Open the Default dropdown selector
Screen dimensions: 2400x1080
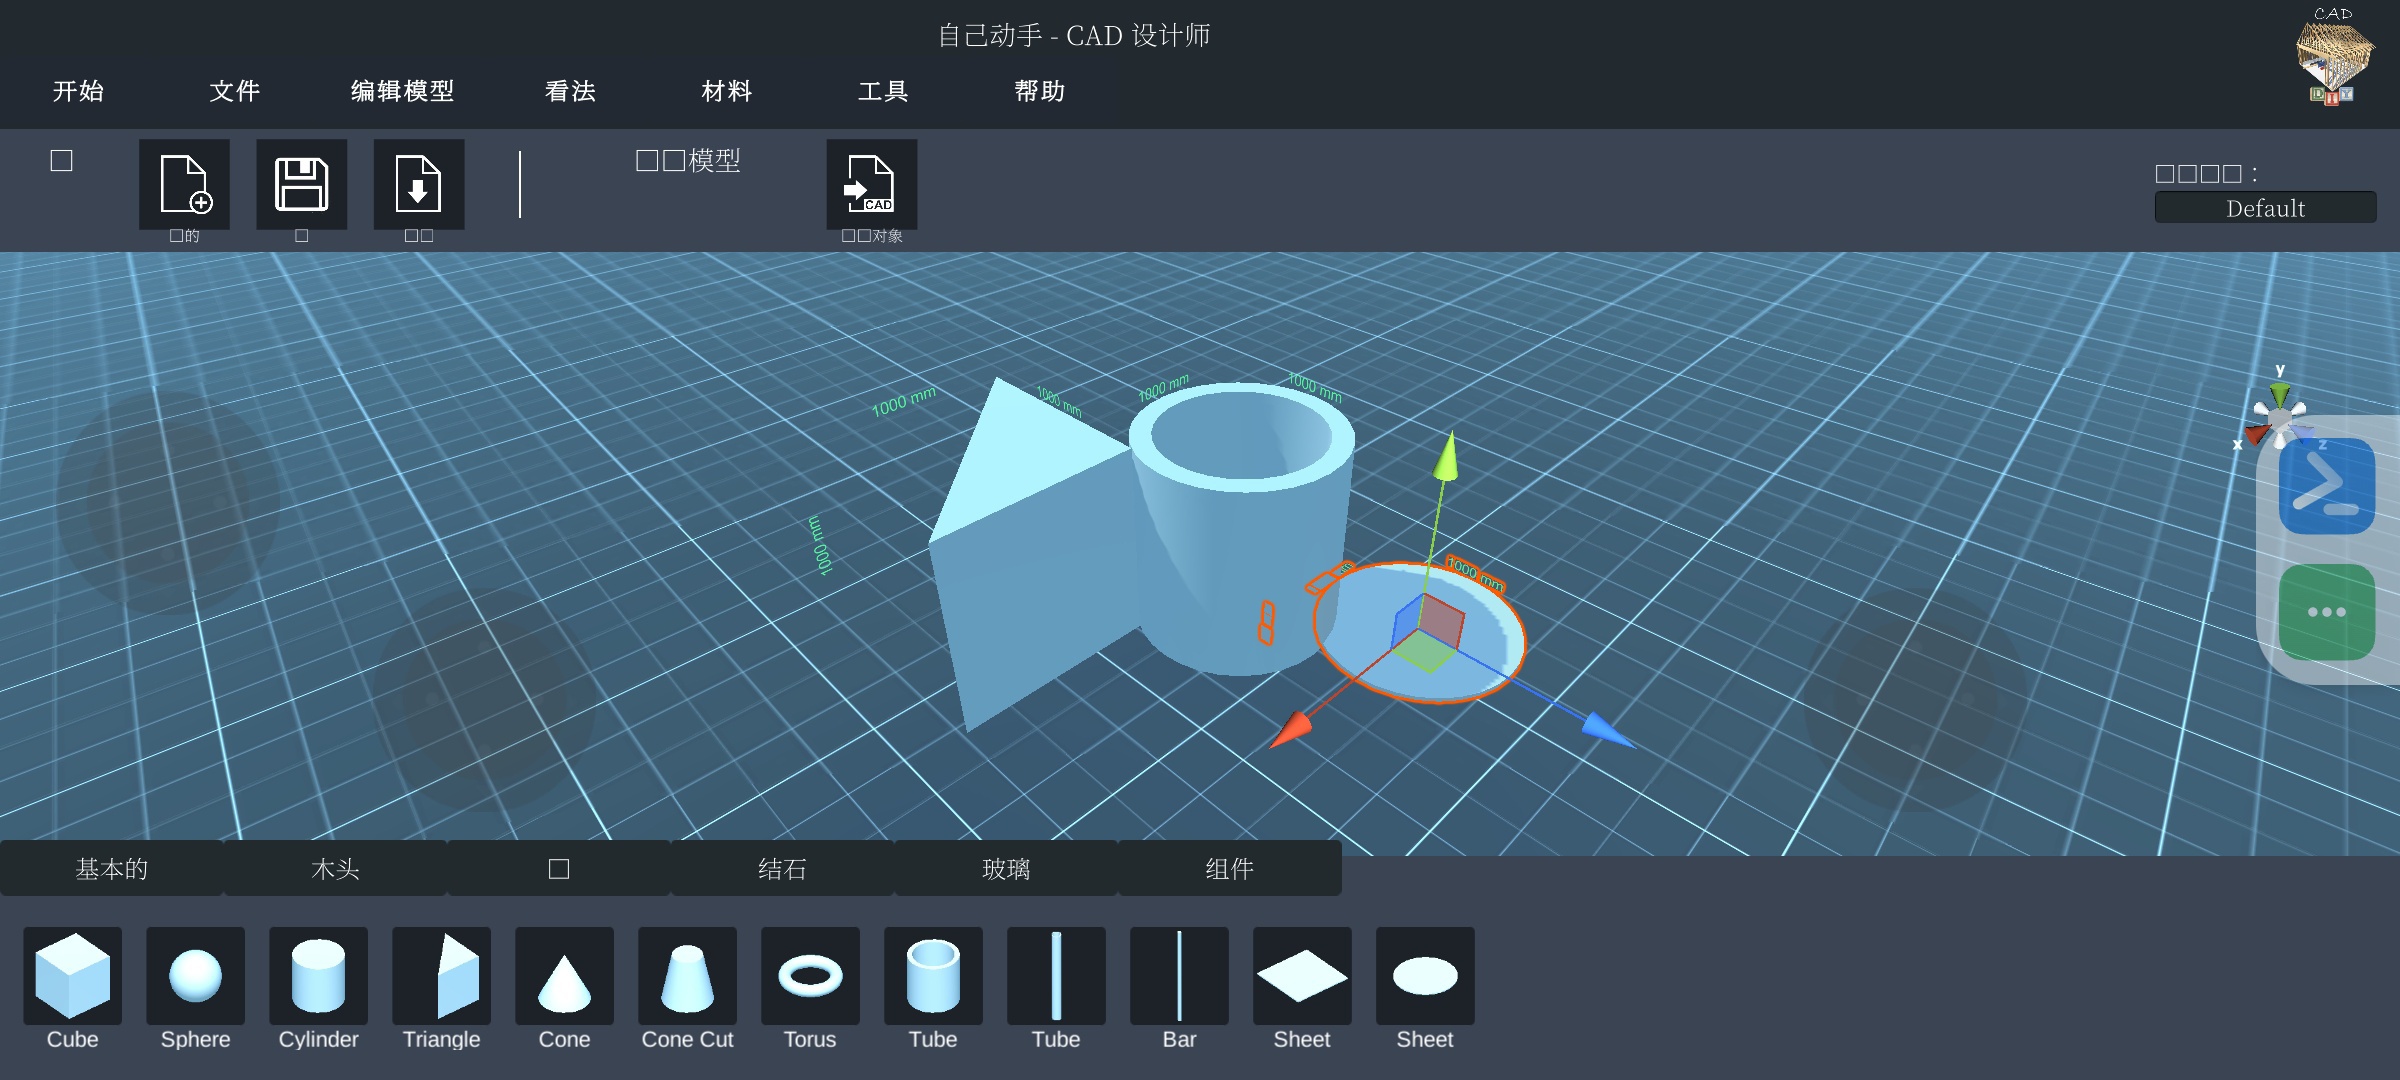2264,208
